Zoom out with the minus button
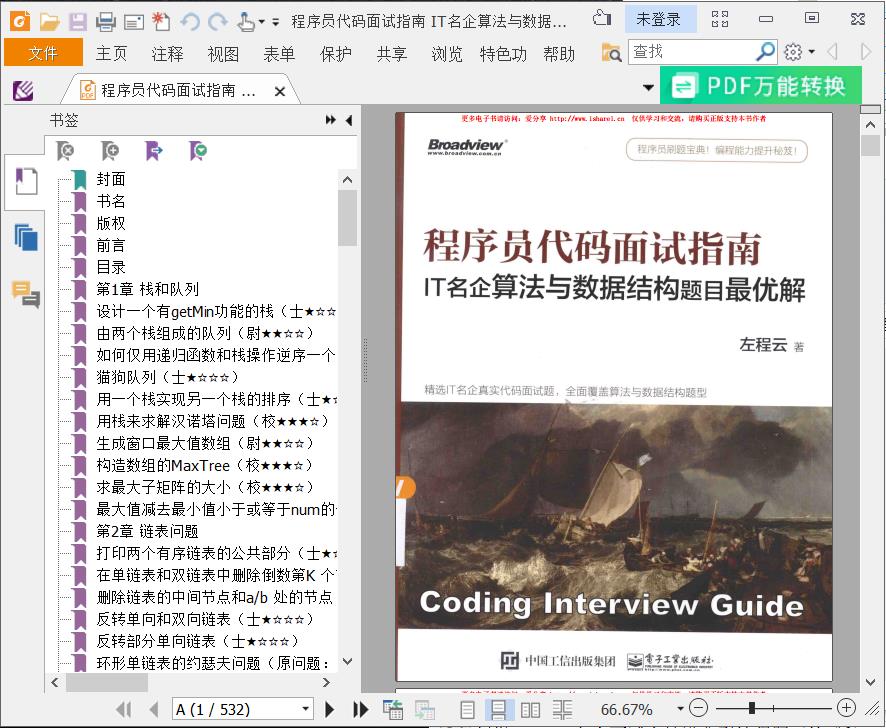This screenshot has height=728, width=886. pos(699,708)
